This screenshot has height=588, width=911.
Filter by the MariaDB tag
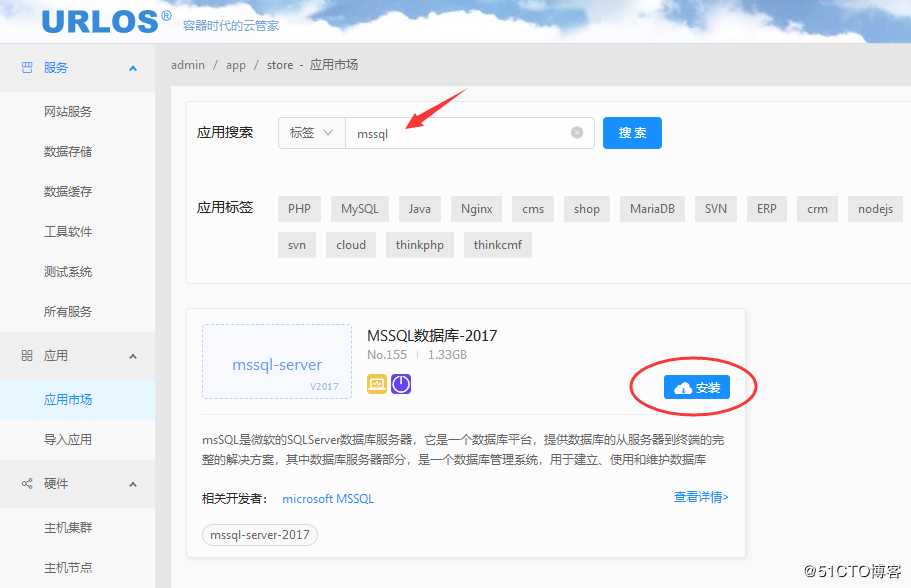652,209
